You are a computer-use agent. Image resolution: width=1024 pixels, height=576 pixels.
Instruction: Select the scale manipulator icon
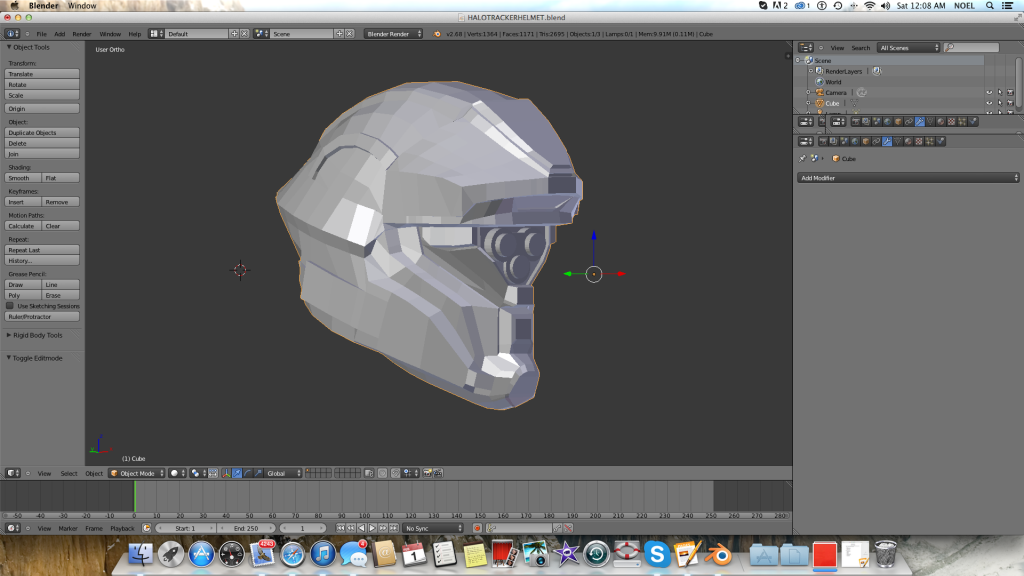click(x=258, y=473)
